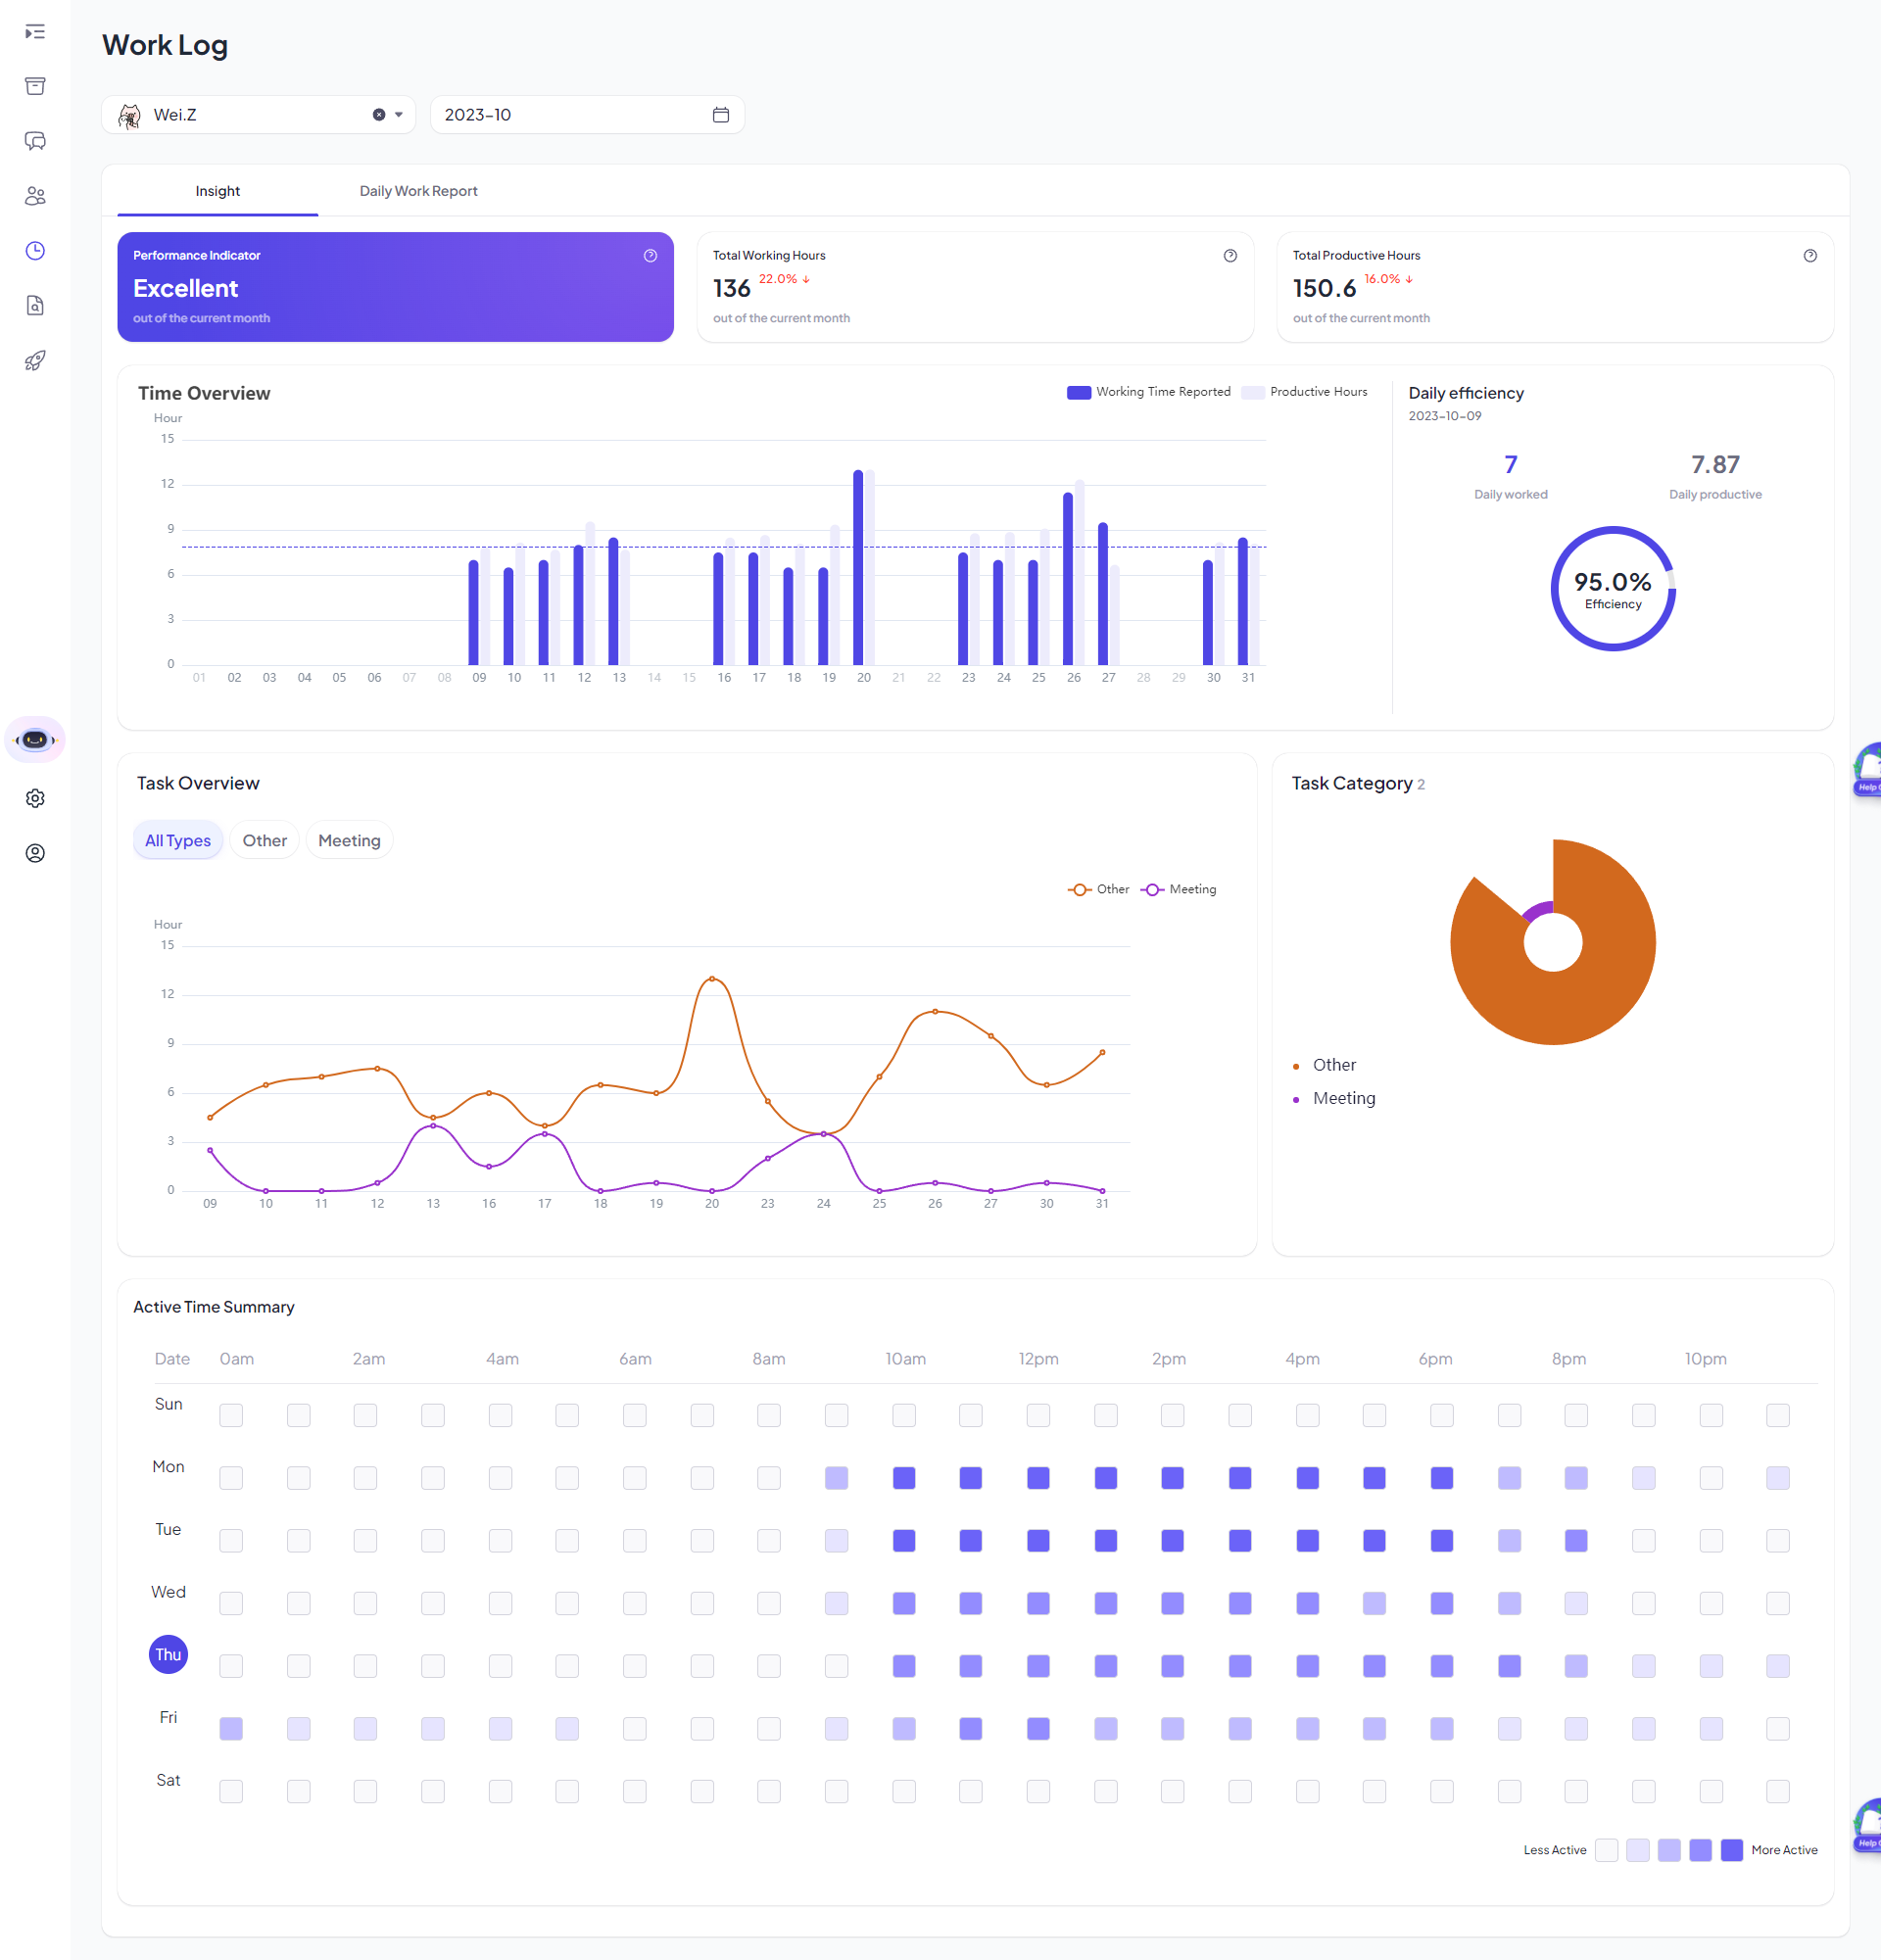The height and width of the screenshot is (1960, 1881).
Task: Click the Fri row label
Action: (x=168, y=1718)
